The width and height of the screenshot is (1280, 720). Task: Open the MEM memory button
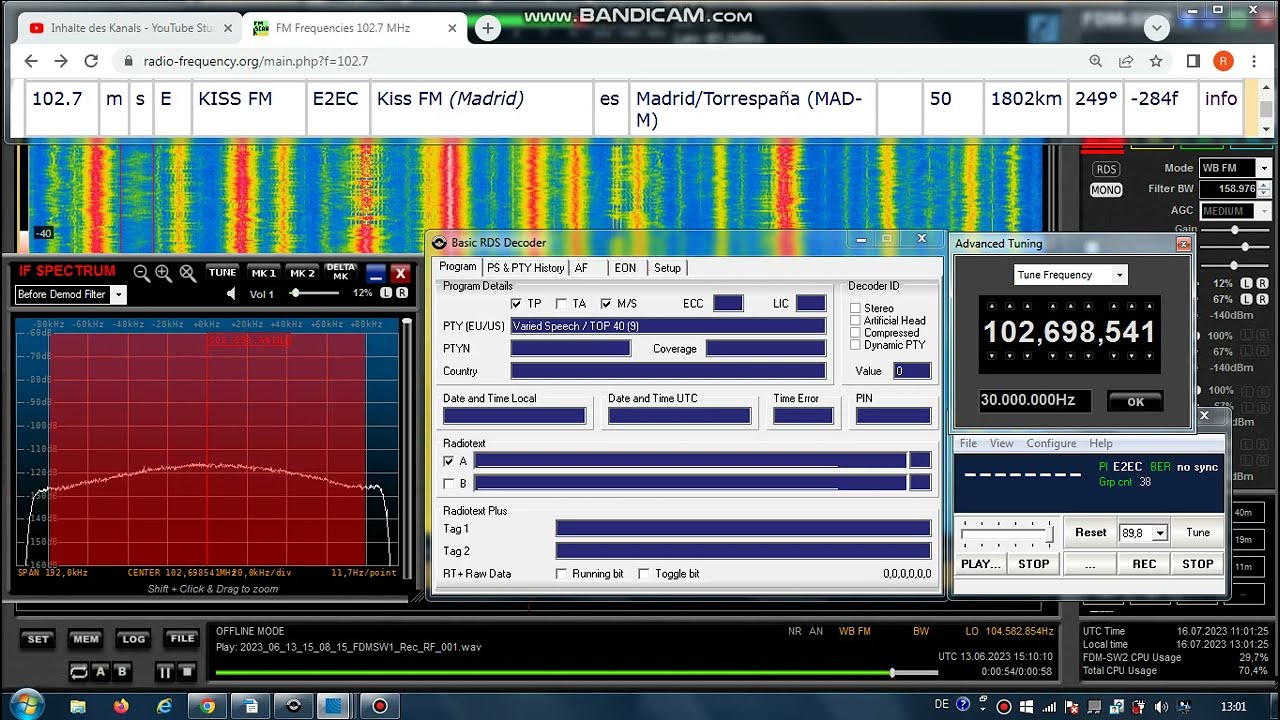click(85, 639)
